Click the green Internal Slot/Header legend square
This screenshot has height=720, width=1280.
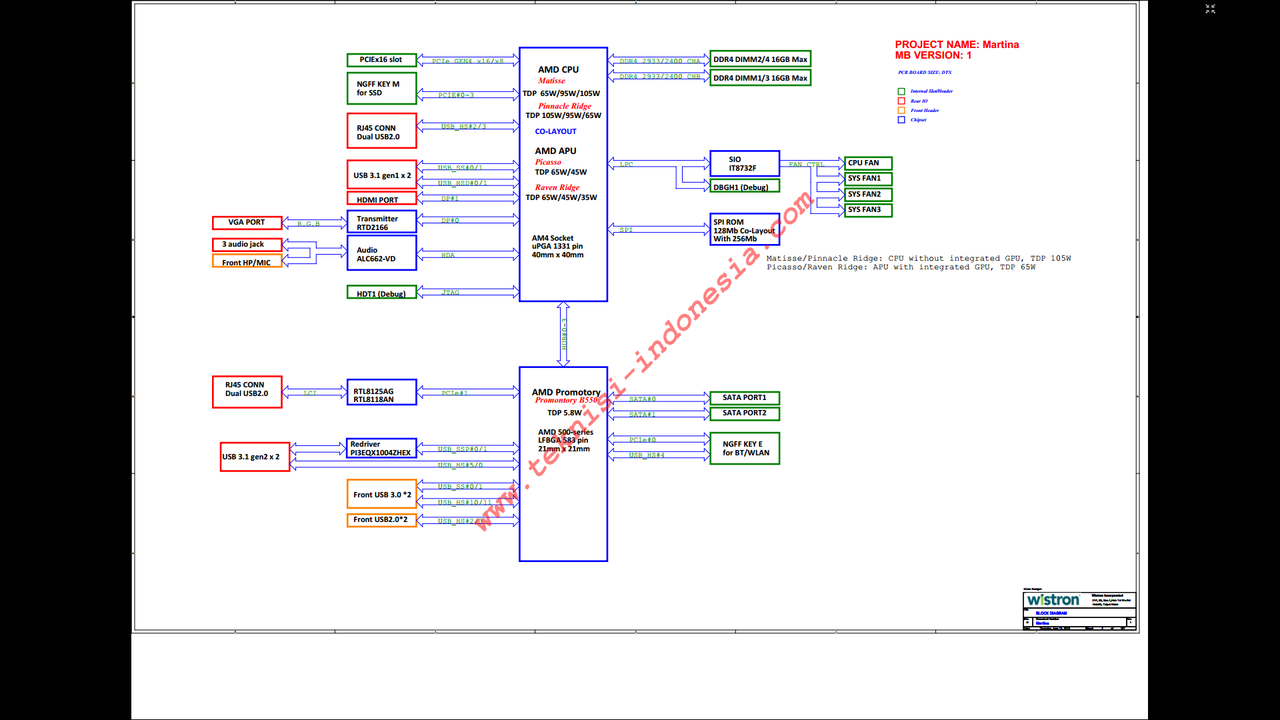coord(901,91)
